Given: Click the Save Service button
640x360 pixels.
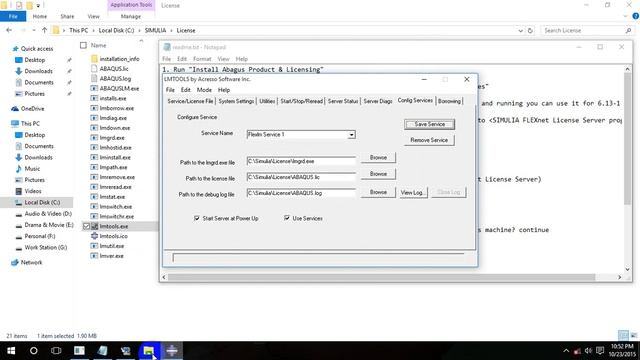Looking at the screenshot, I should (x=429, y=124).
